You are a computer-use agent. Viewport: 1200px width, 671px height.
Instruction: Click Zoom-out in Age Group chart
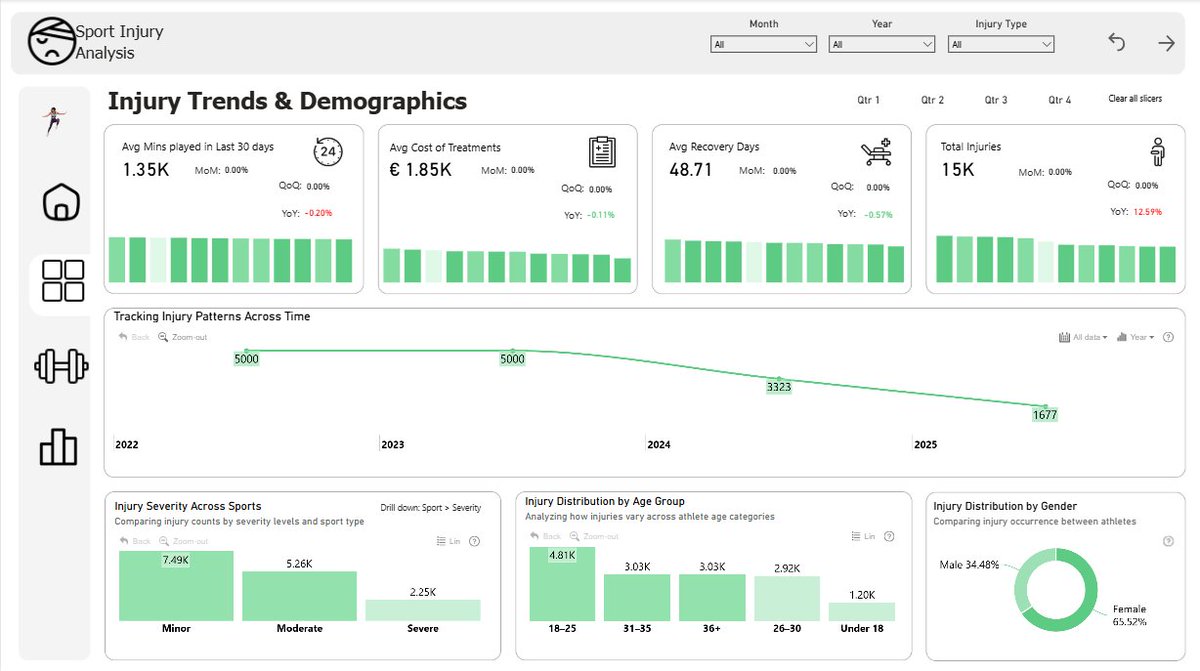pos(594,537)
